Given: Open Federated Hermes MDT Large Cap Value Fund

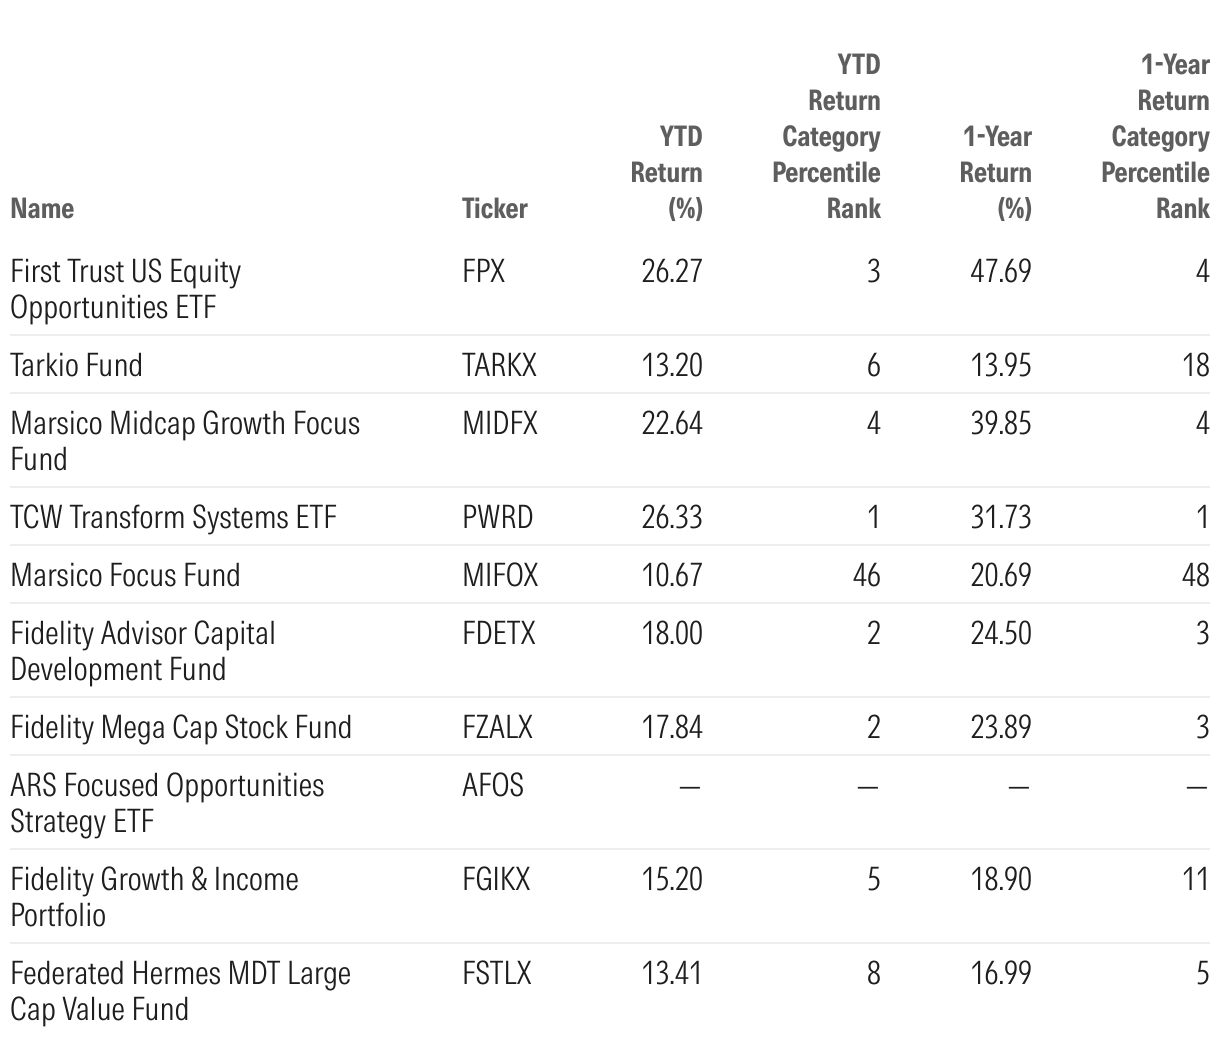Looking at the screenshot, I should click(x=180, y=991).
